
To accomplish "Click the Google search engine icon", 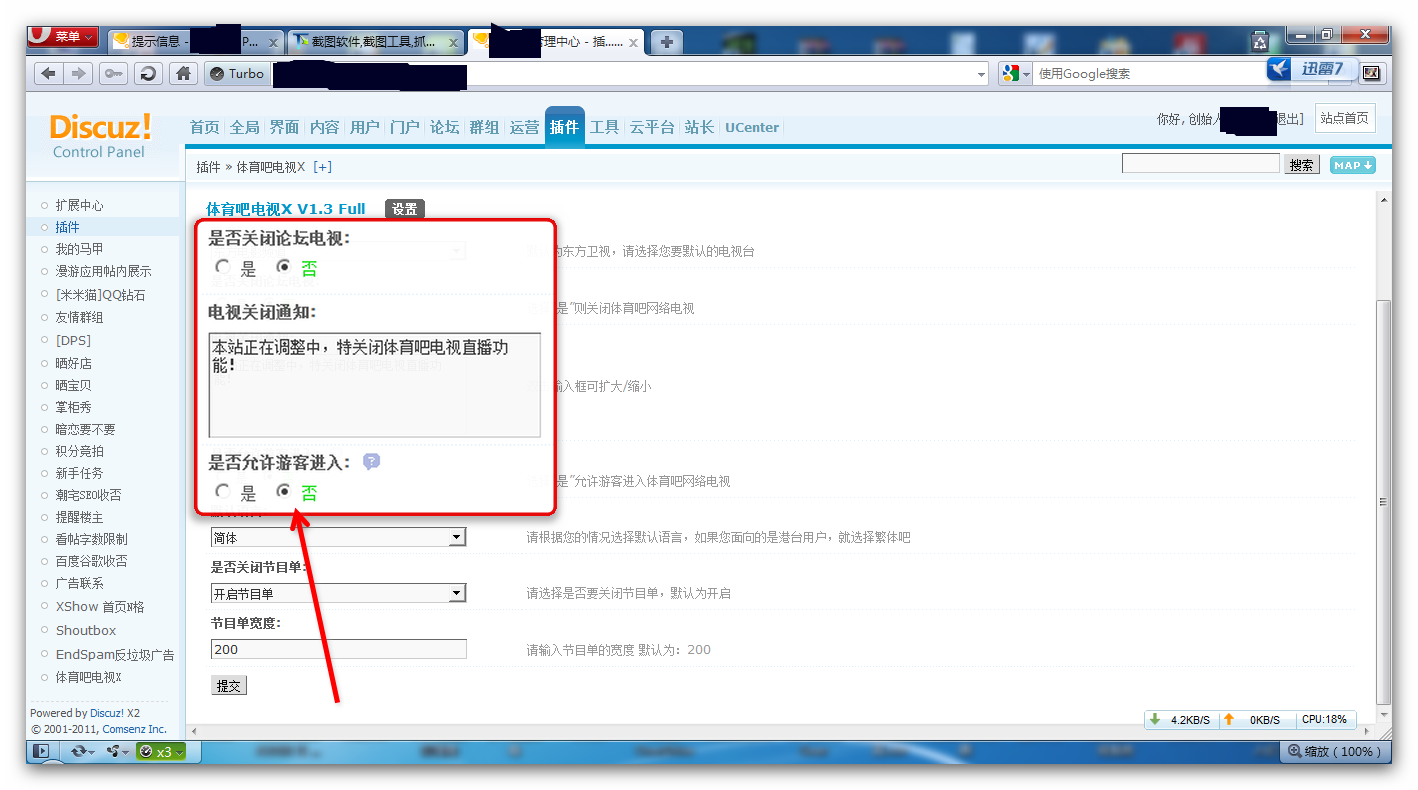I will click(1011, 73).
